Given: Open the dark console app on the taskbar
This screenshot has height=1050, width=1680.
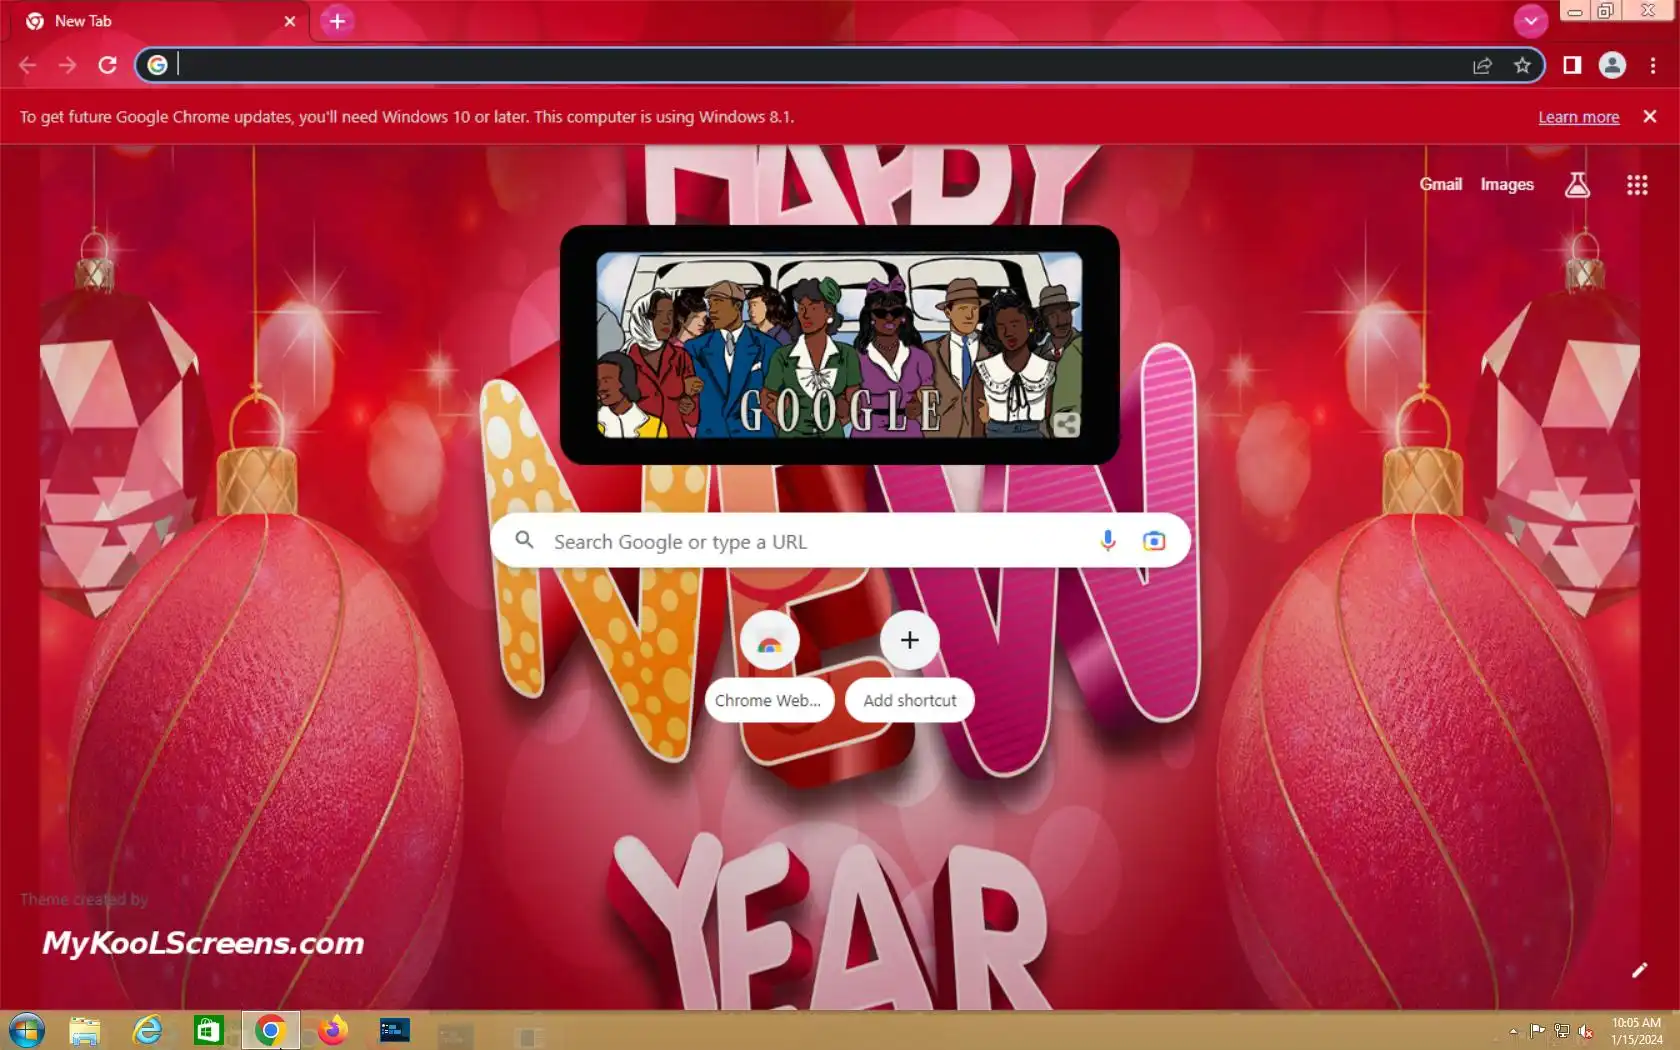Looking at the screenshot, I should pos(394,1030).
